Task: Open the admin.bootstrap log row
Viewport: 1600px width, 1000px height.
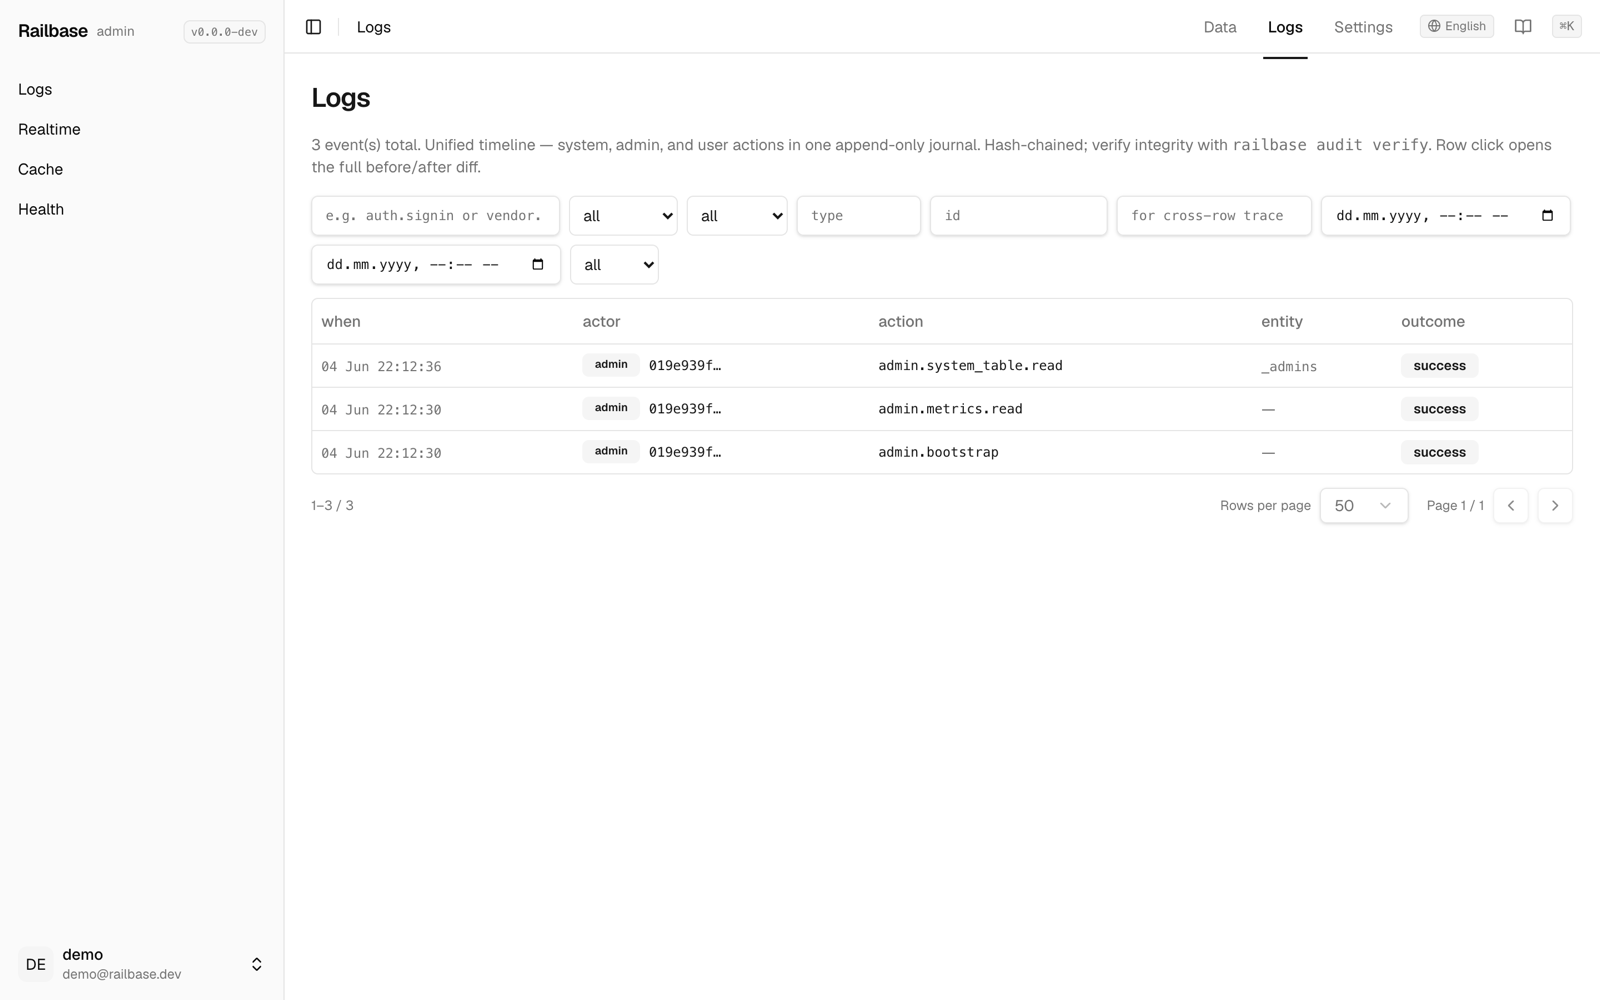Action: point(941,452)
